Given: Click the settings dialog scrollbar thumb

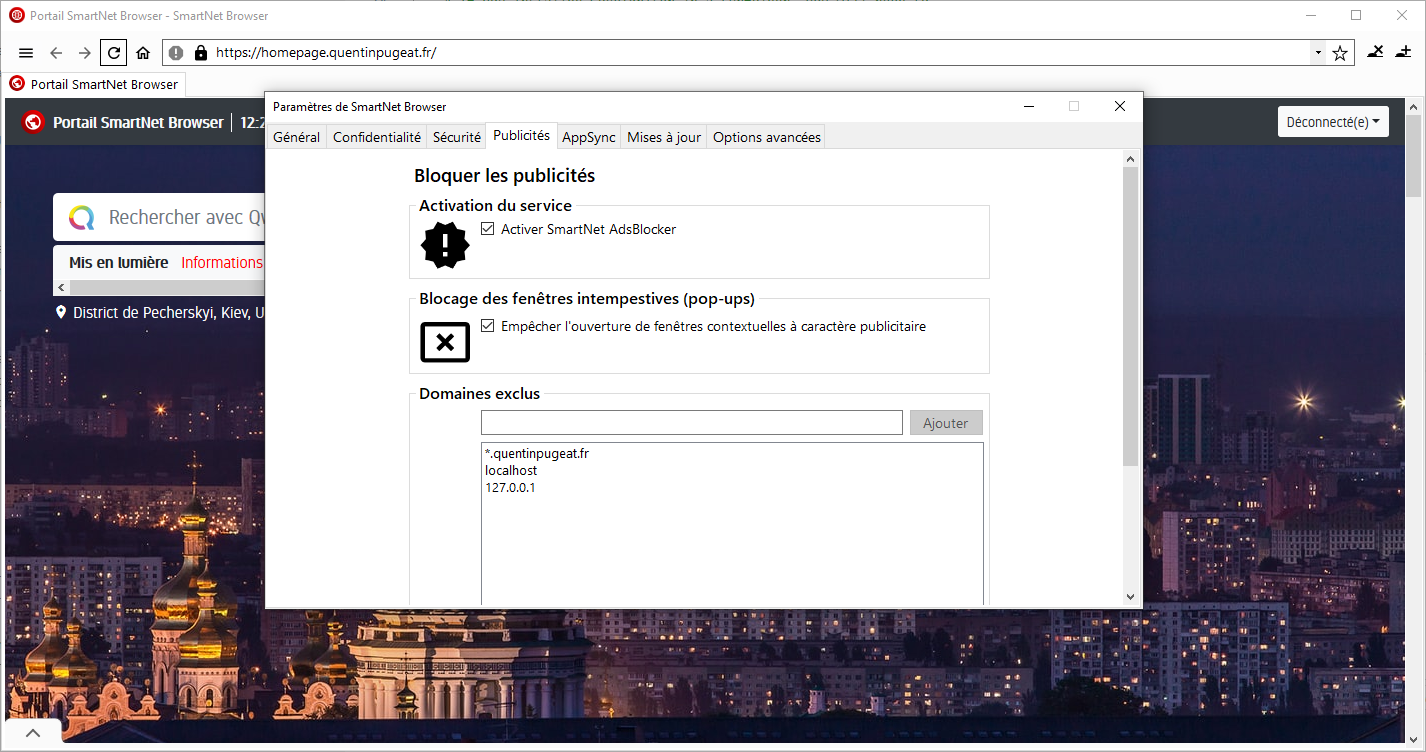Looking at the screenshot, I should click(1131, 316).
